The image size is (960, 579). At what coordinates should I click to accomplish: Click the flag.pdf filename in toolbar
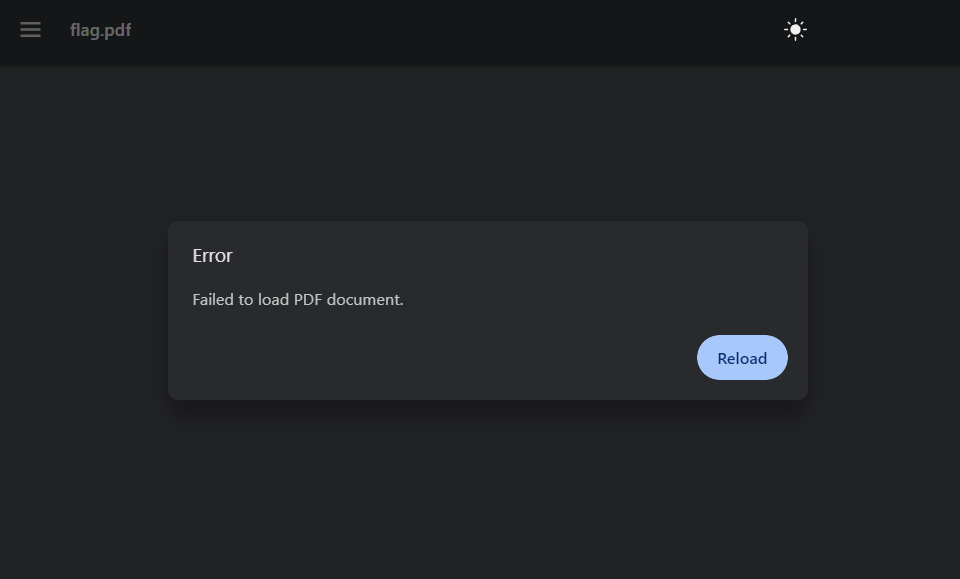pos(100,30)
